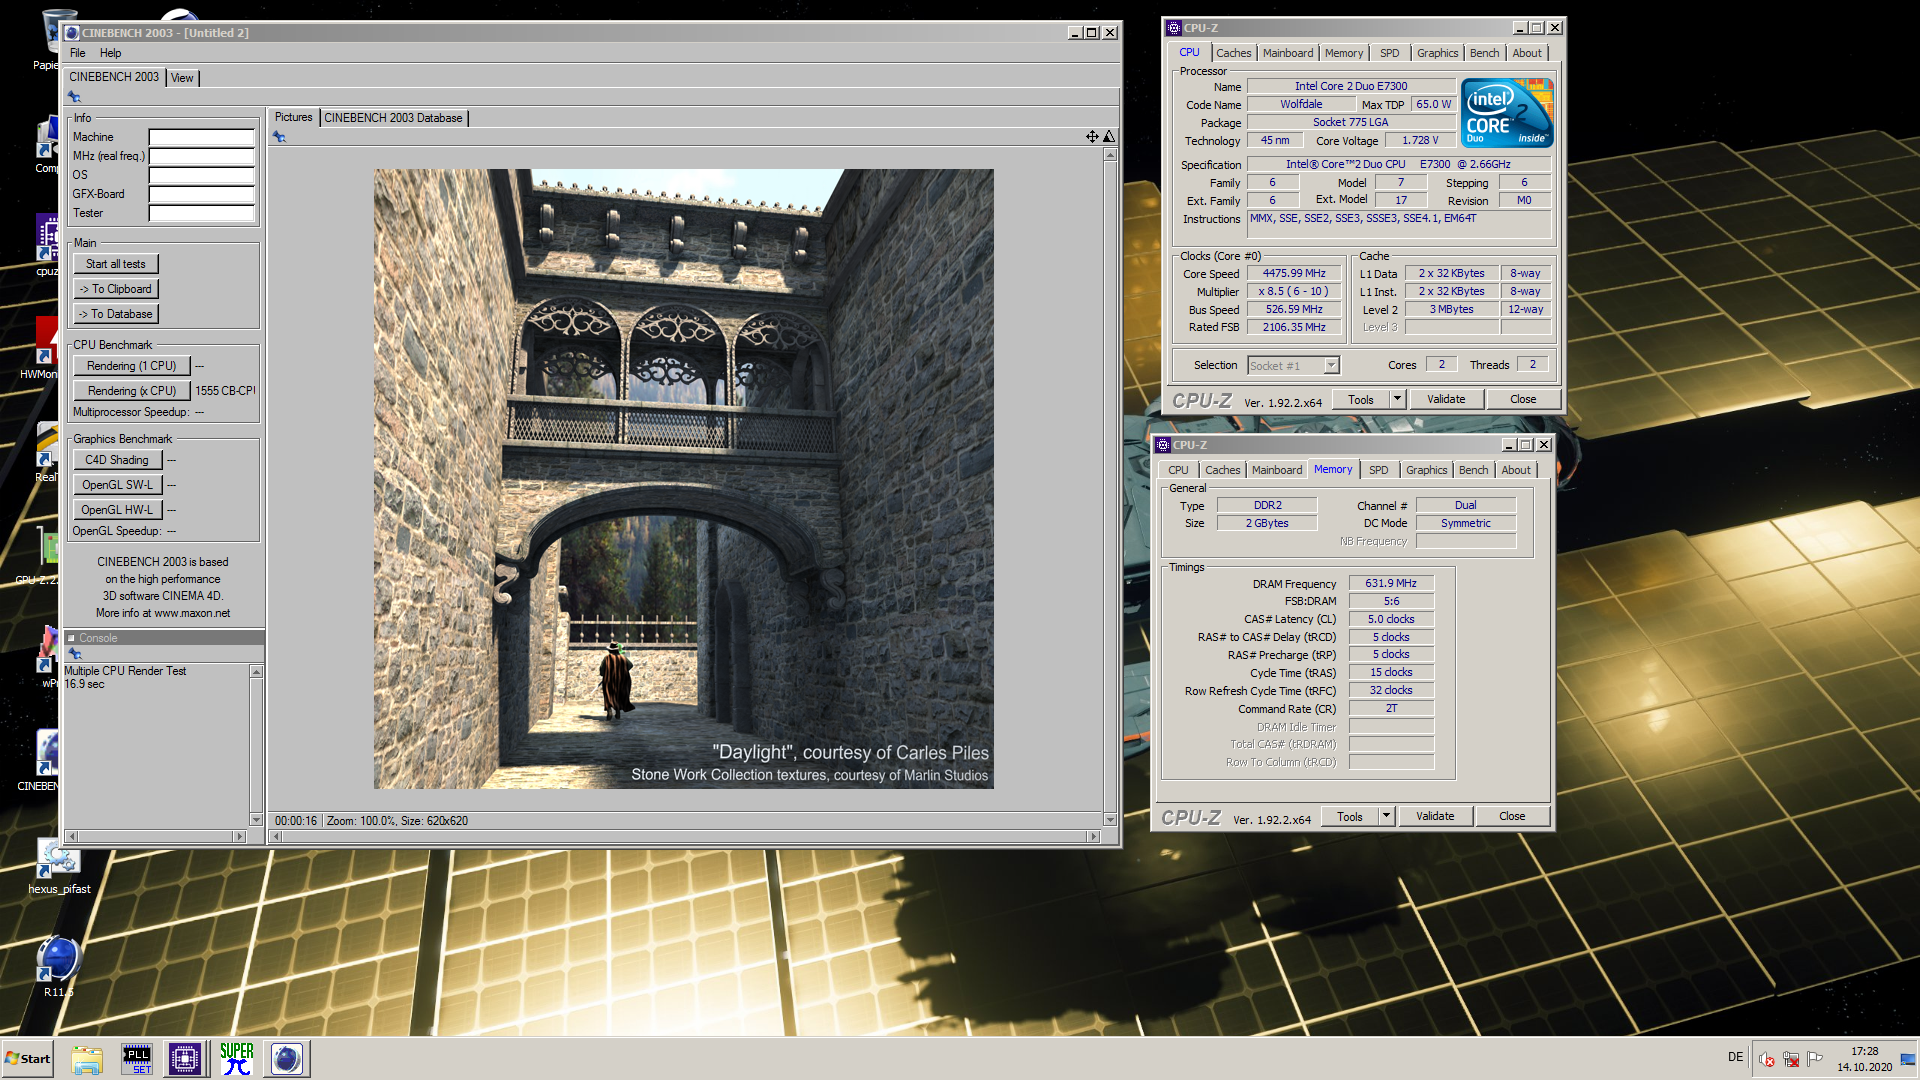Click the console vertical scrollbar down arrow
The height and width of the screenshot is (1080, 1920).
257,820
